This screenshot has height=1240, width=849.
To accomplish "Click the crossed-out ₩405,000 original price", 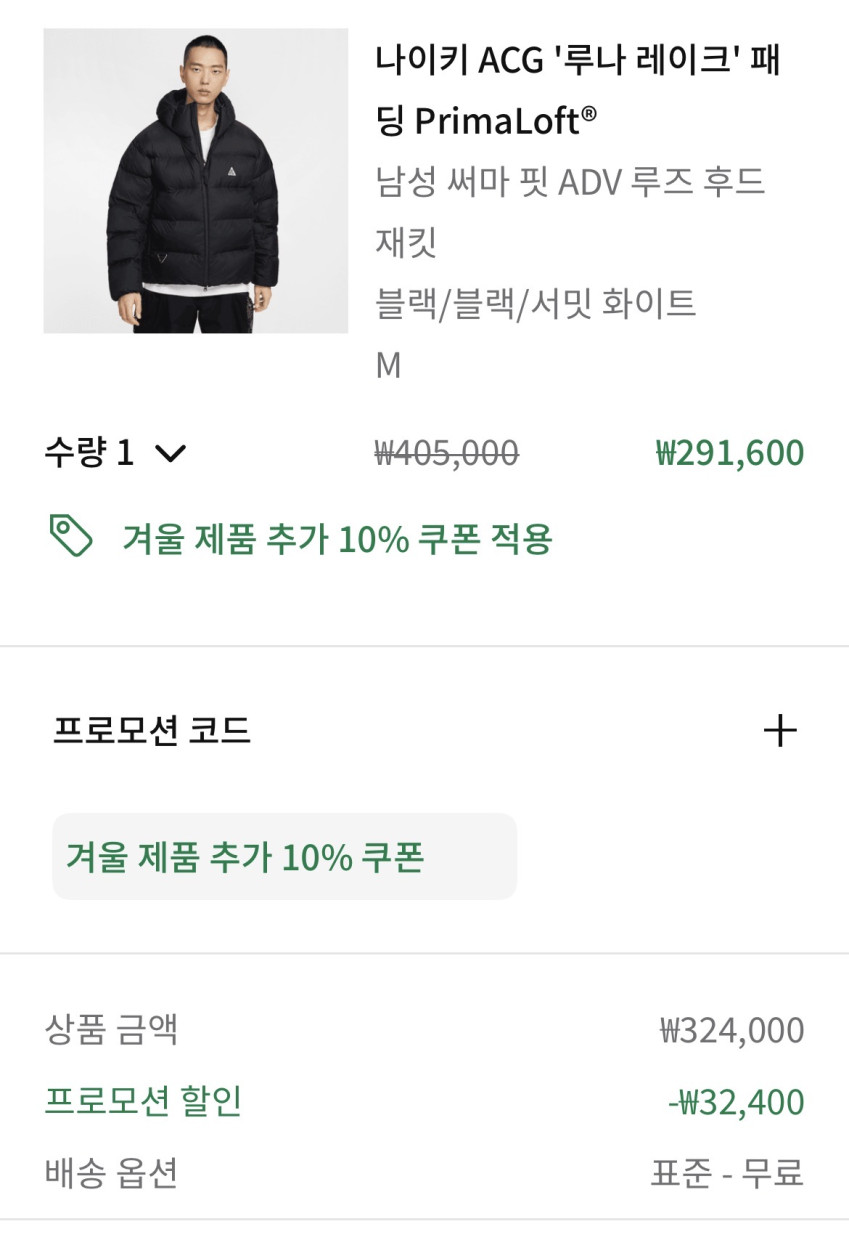I will click(x=446, y=454).
